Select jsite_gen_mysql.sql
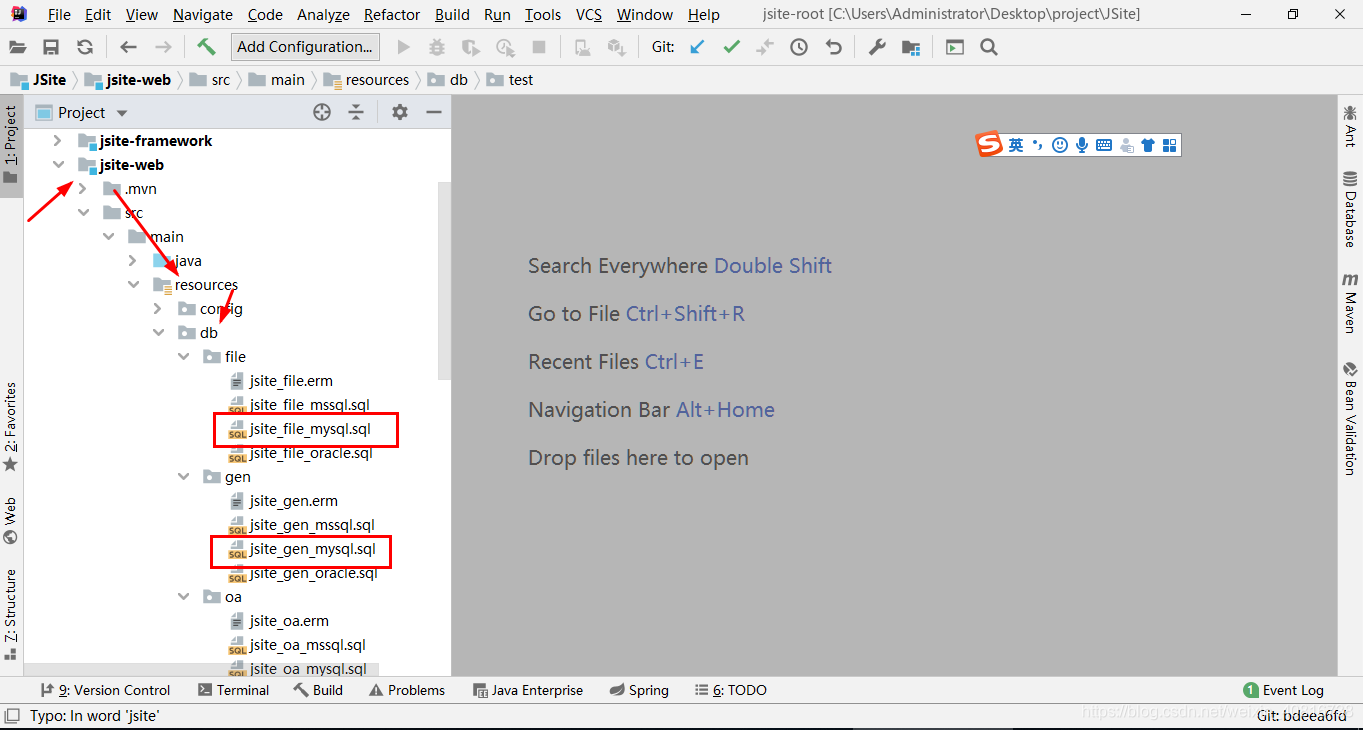Viewport: 1363px width, 730px height. point(313,549)
